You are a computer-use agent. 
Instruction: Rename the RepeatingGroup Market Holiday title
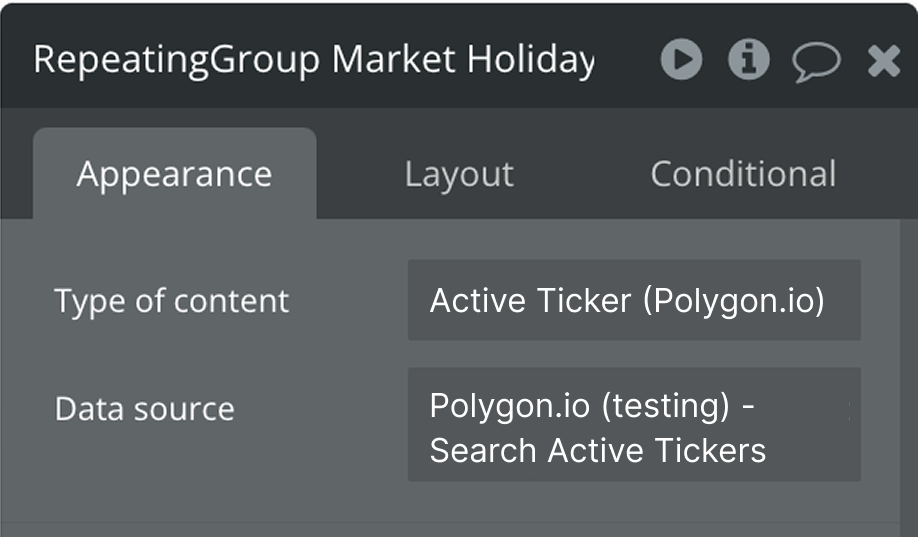313,60
